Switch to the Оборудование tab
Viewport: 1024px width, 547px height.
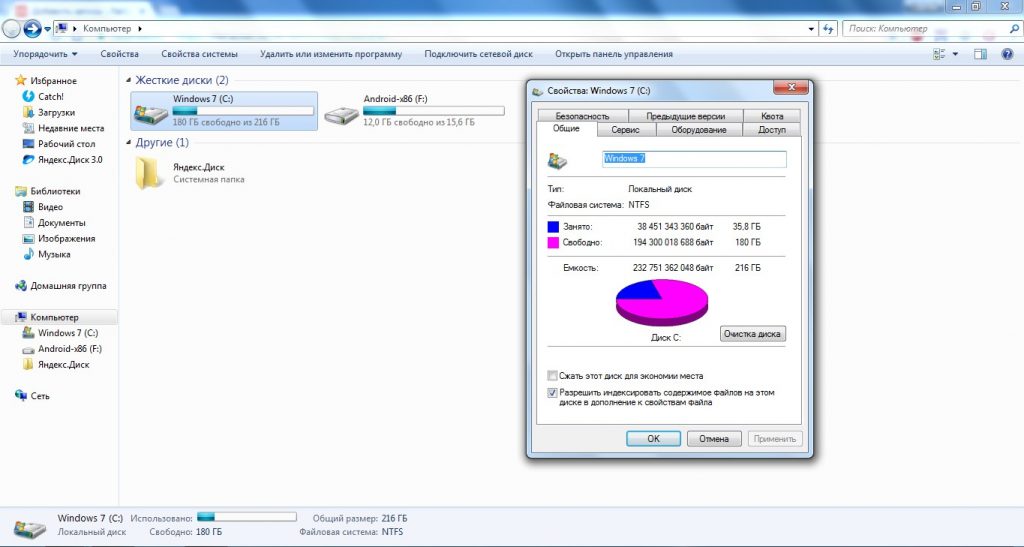point(699,130)
